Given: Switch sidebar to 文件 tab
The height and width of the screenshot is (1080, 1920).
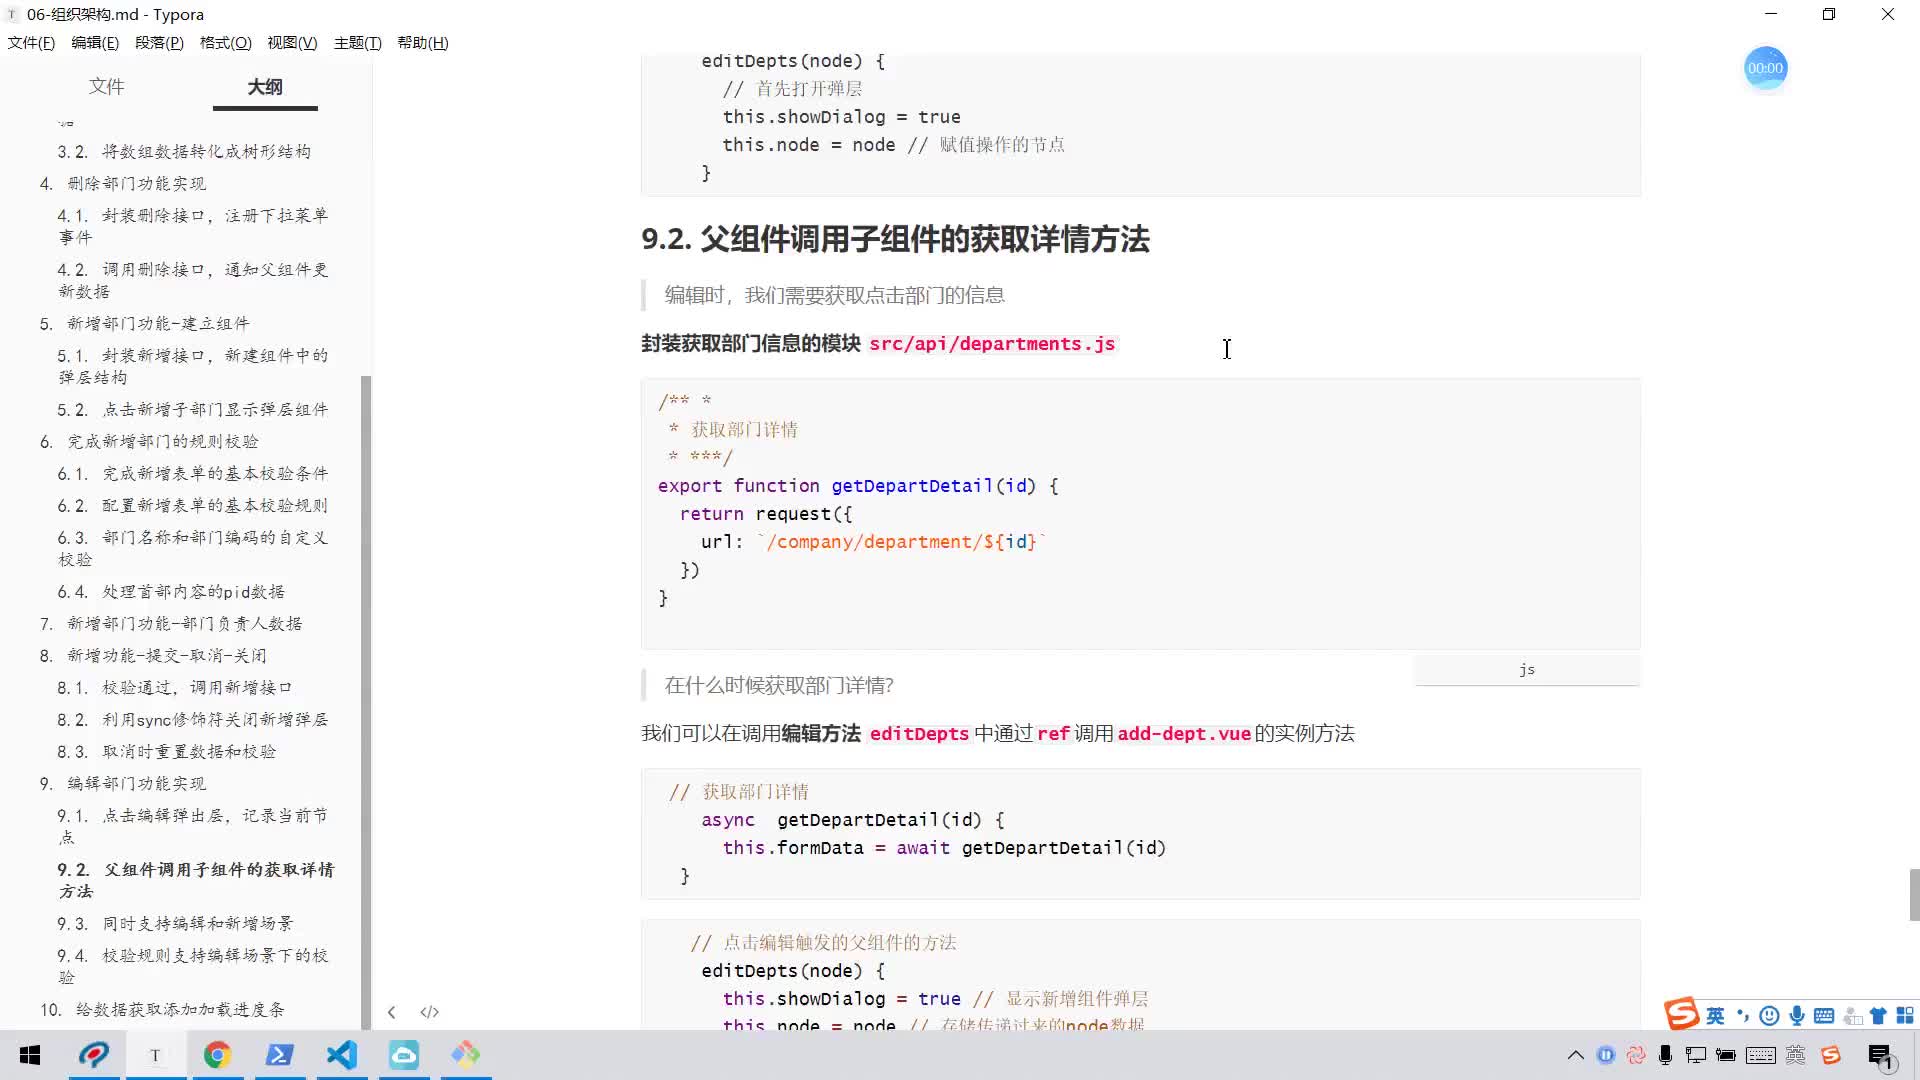Looking at the screenshot, I should (x=106, y=87).
